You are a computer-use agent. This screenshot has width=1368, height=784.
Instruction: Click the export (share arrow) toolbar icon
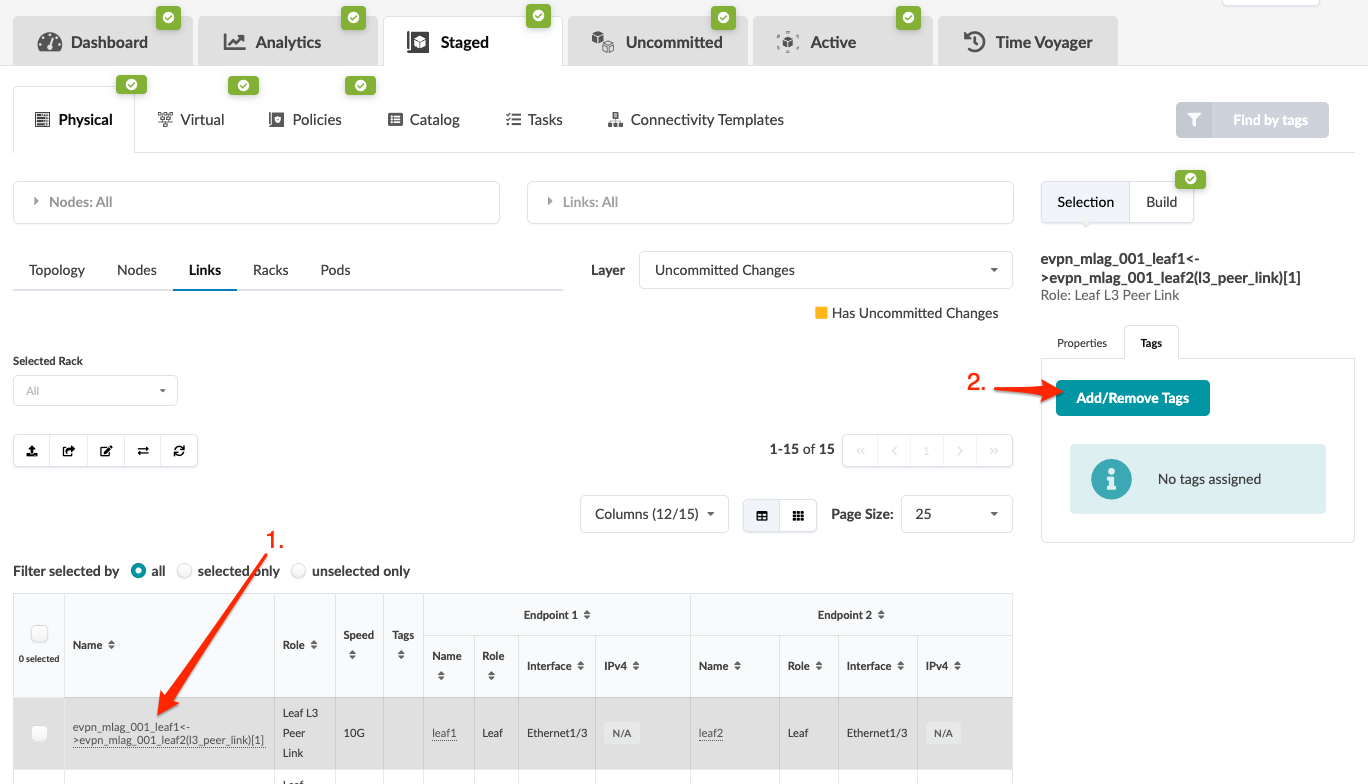(69, 451)
